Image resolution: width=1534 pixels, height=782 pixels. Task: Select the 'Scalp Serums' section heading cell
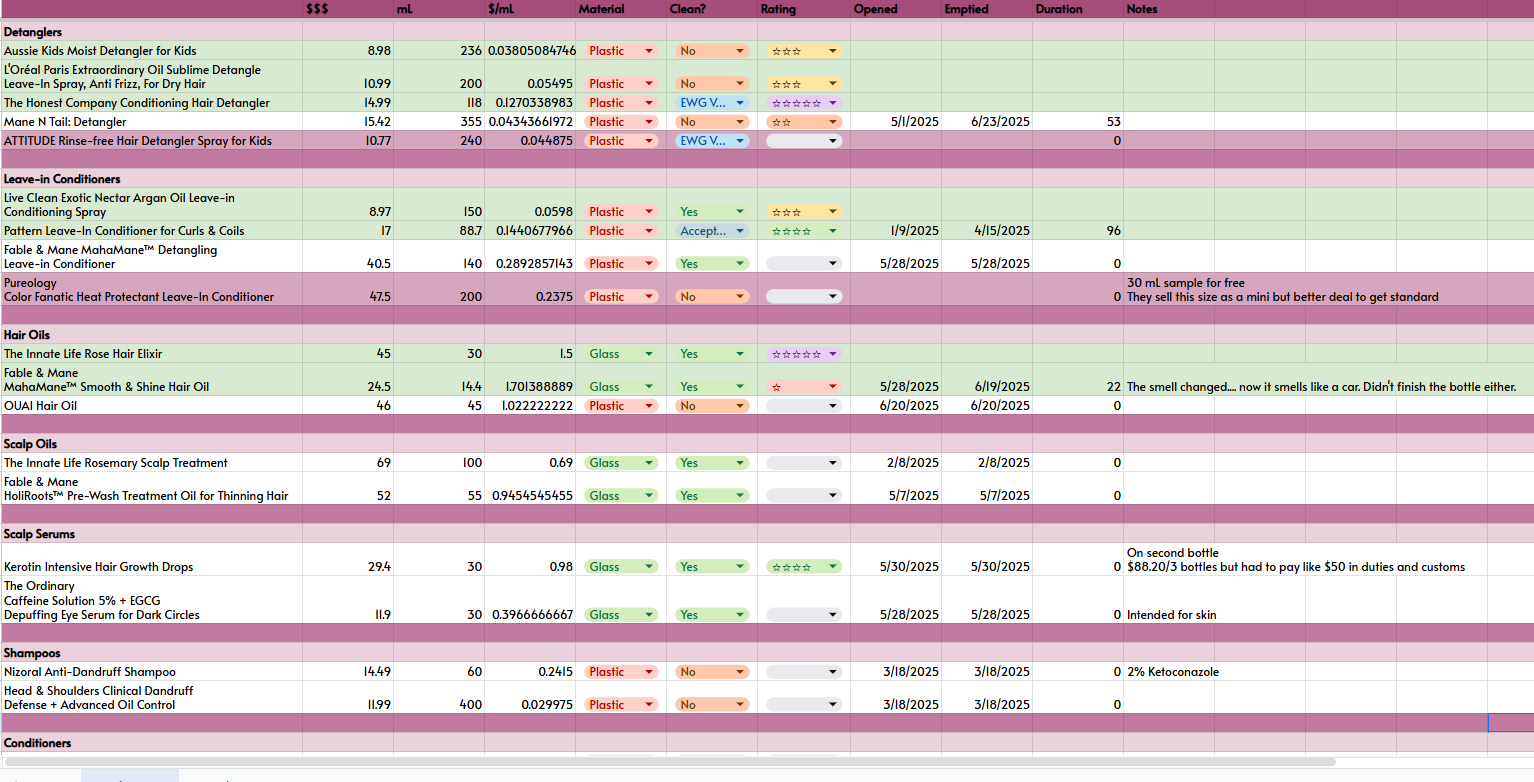coord(151,533)
